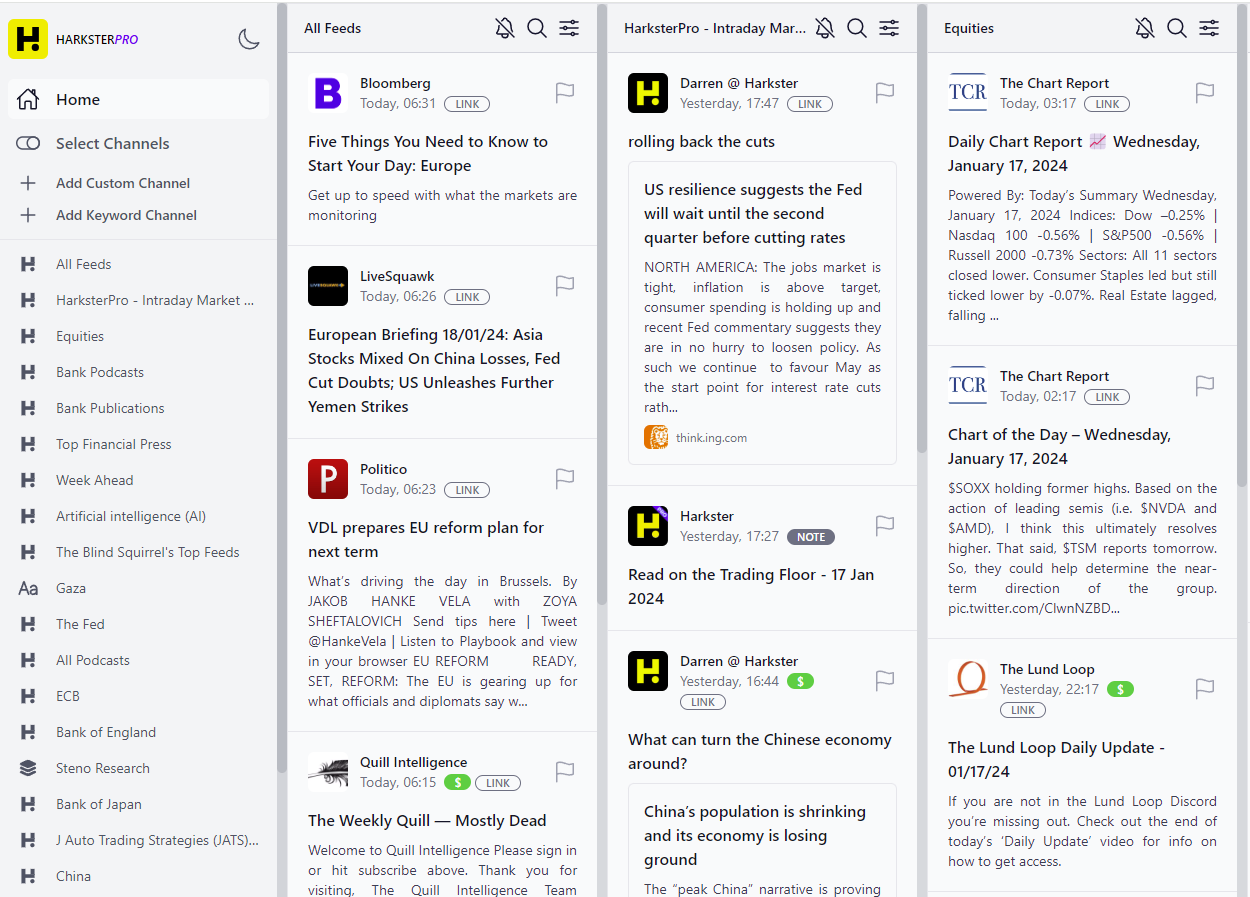Flag the Chart of the Day post
Image resolution: width=1250 pixels, height=897 pixels.
[x=1205, y=386]
